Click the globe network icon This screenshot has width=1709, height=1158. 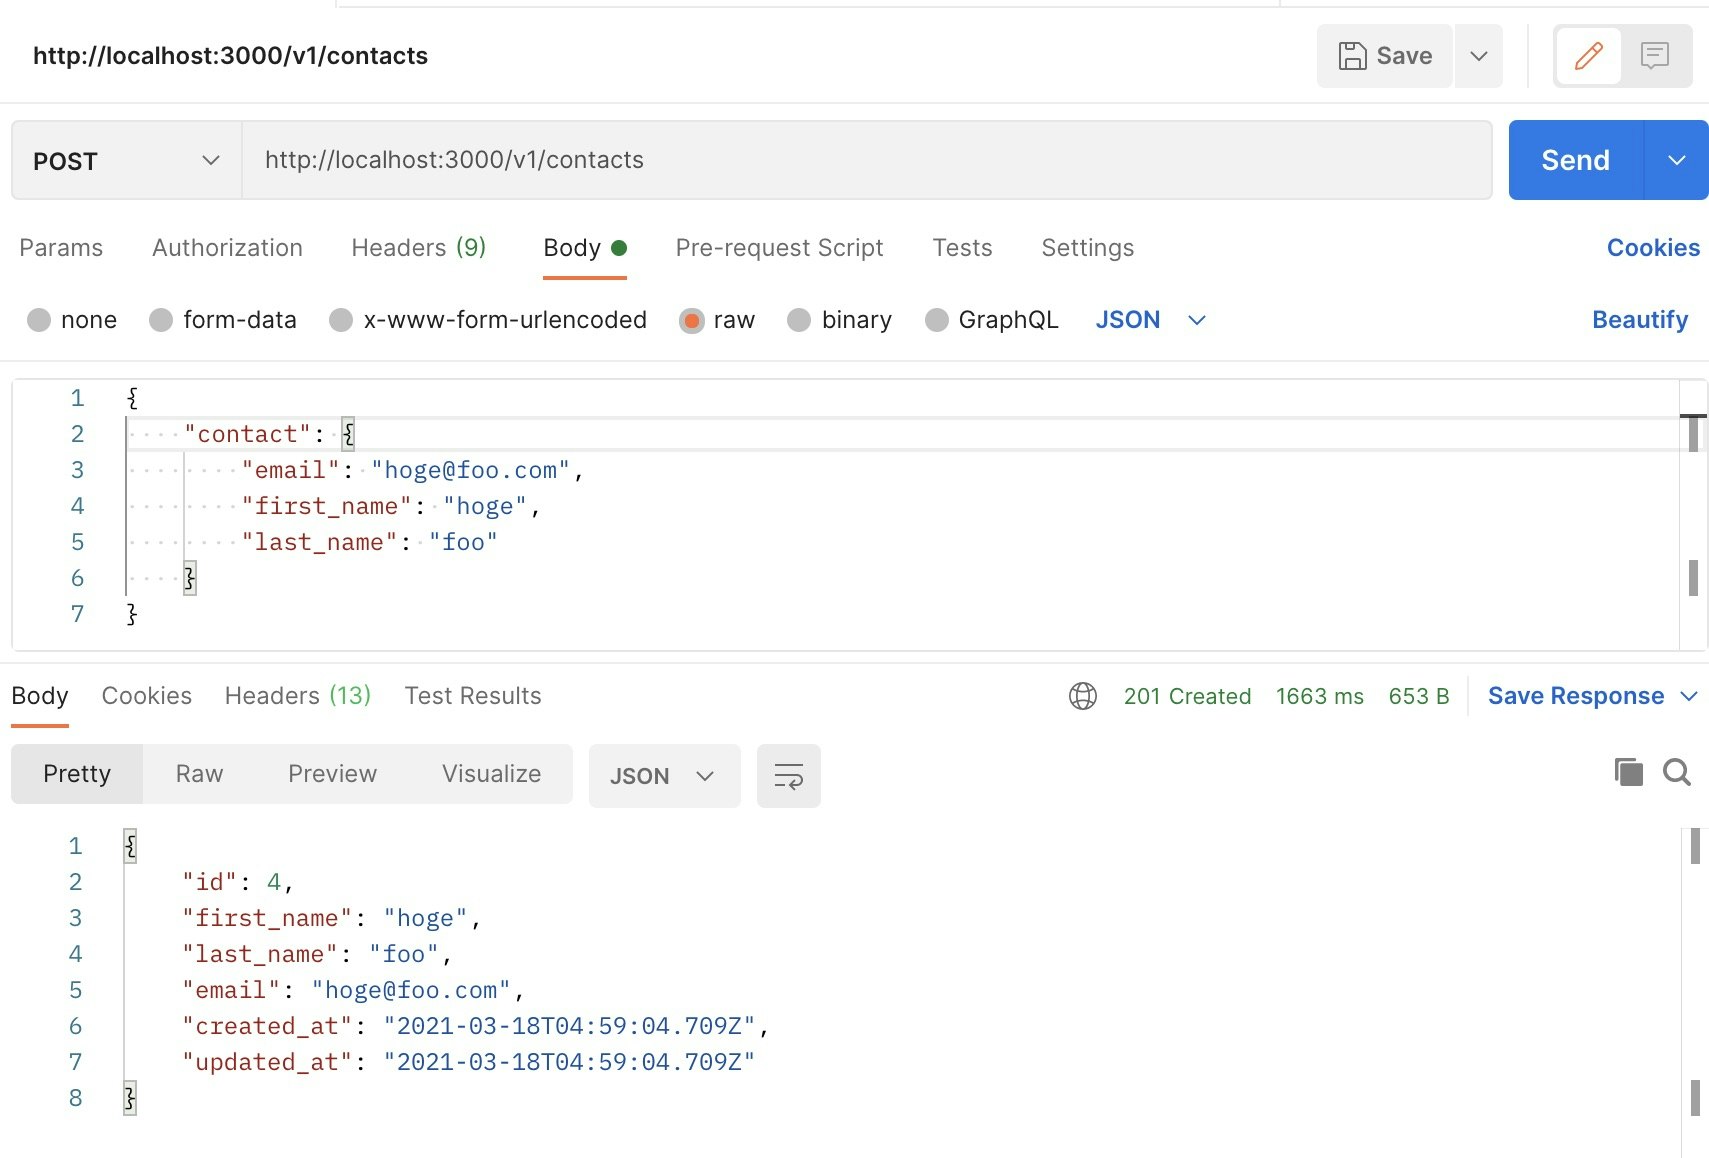pyautogui.click(x=1082, y=696)
